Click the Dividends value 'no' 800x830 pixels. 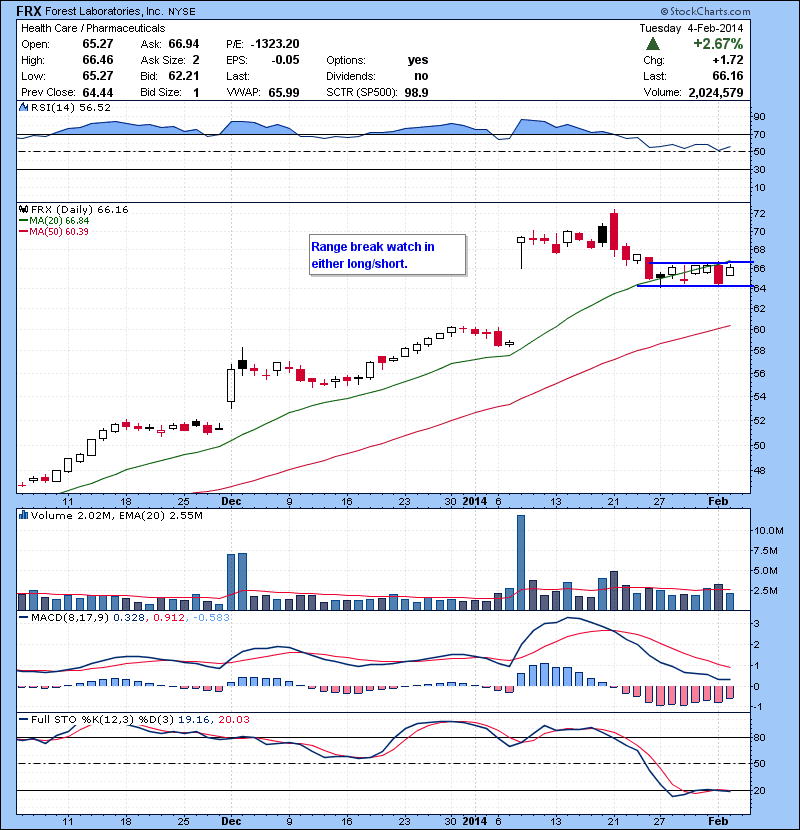pos(421,76)
